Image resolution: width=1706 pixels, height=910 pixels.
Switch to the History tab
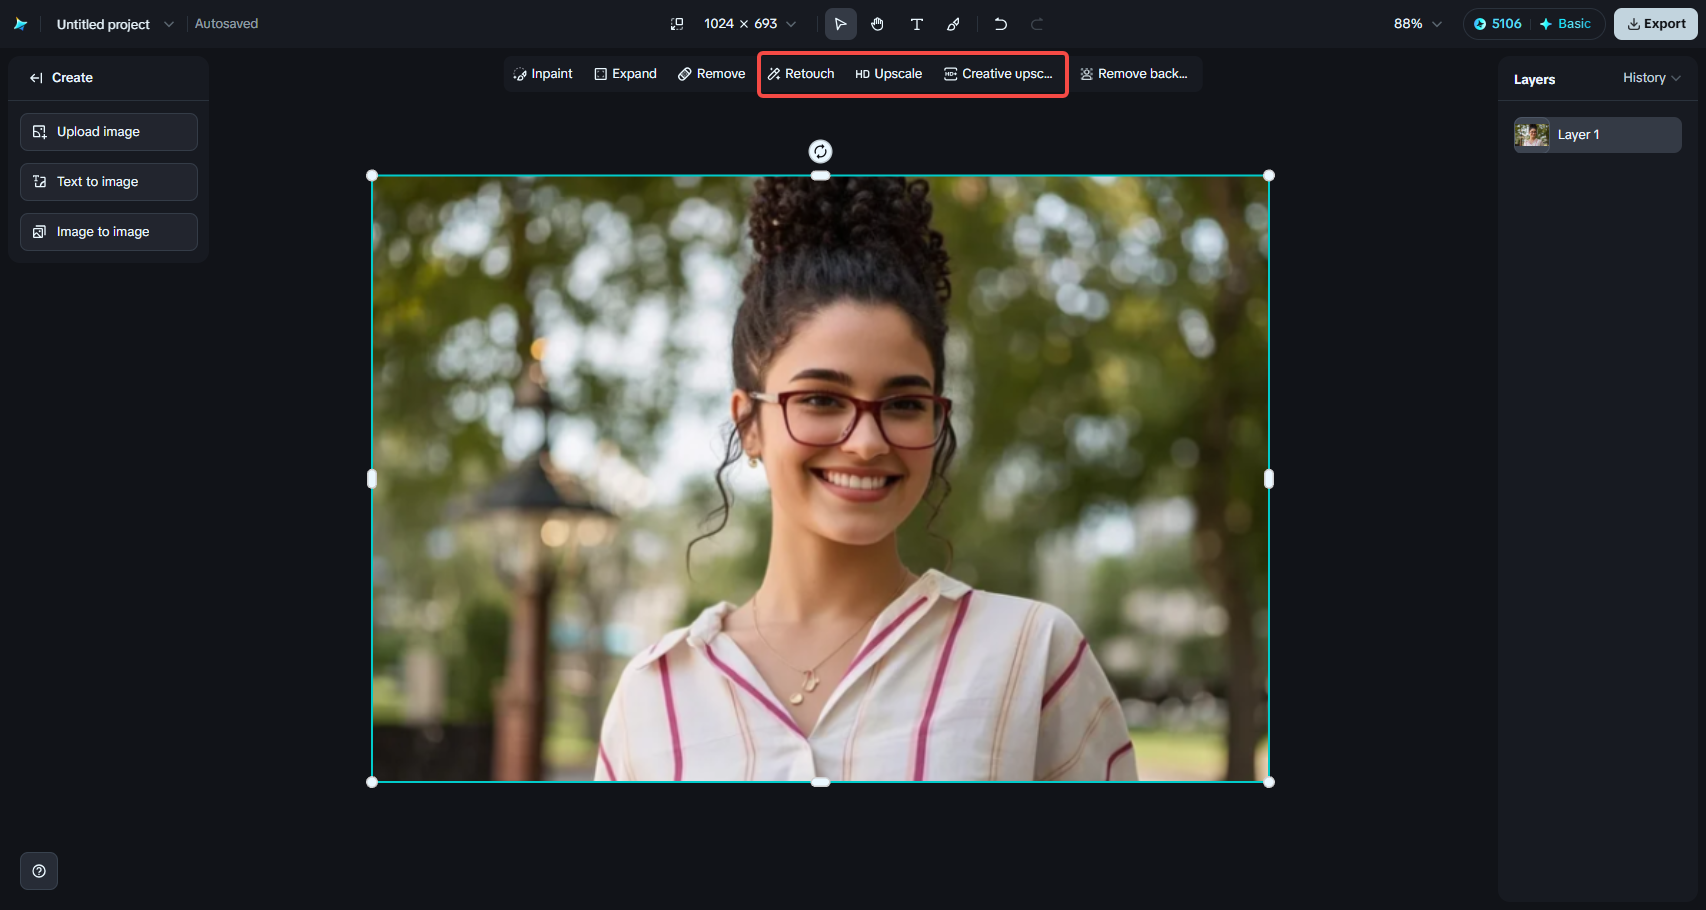tap(1643, 77)
